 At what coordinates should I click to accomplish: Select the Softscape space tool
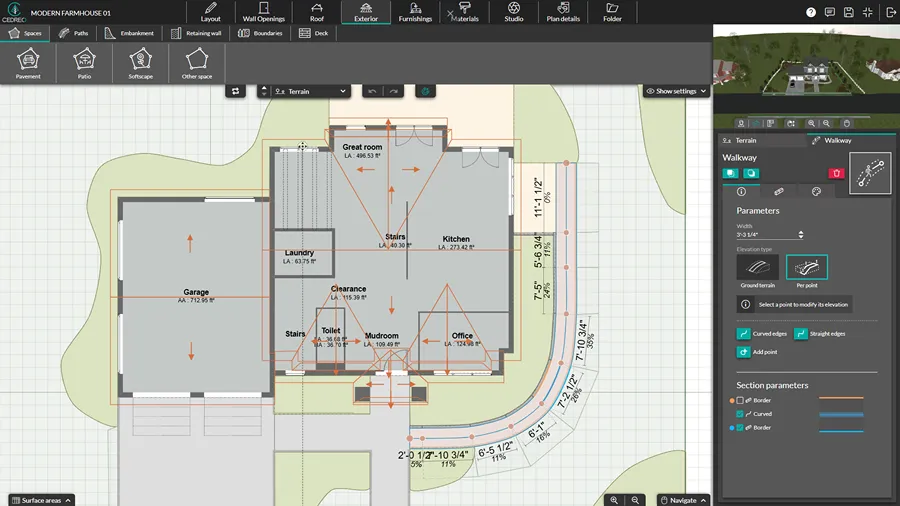(141, 64)
